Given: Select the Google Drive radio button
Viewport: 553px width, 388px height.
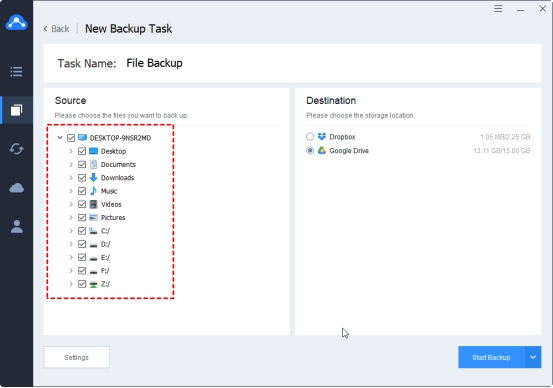Looking at the screenshot, I should (310, 151).
